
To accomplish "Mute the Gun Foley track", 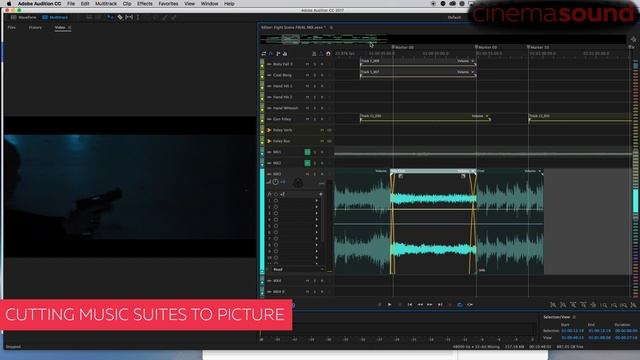I will pyautogui.click(x=307, y=119).
